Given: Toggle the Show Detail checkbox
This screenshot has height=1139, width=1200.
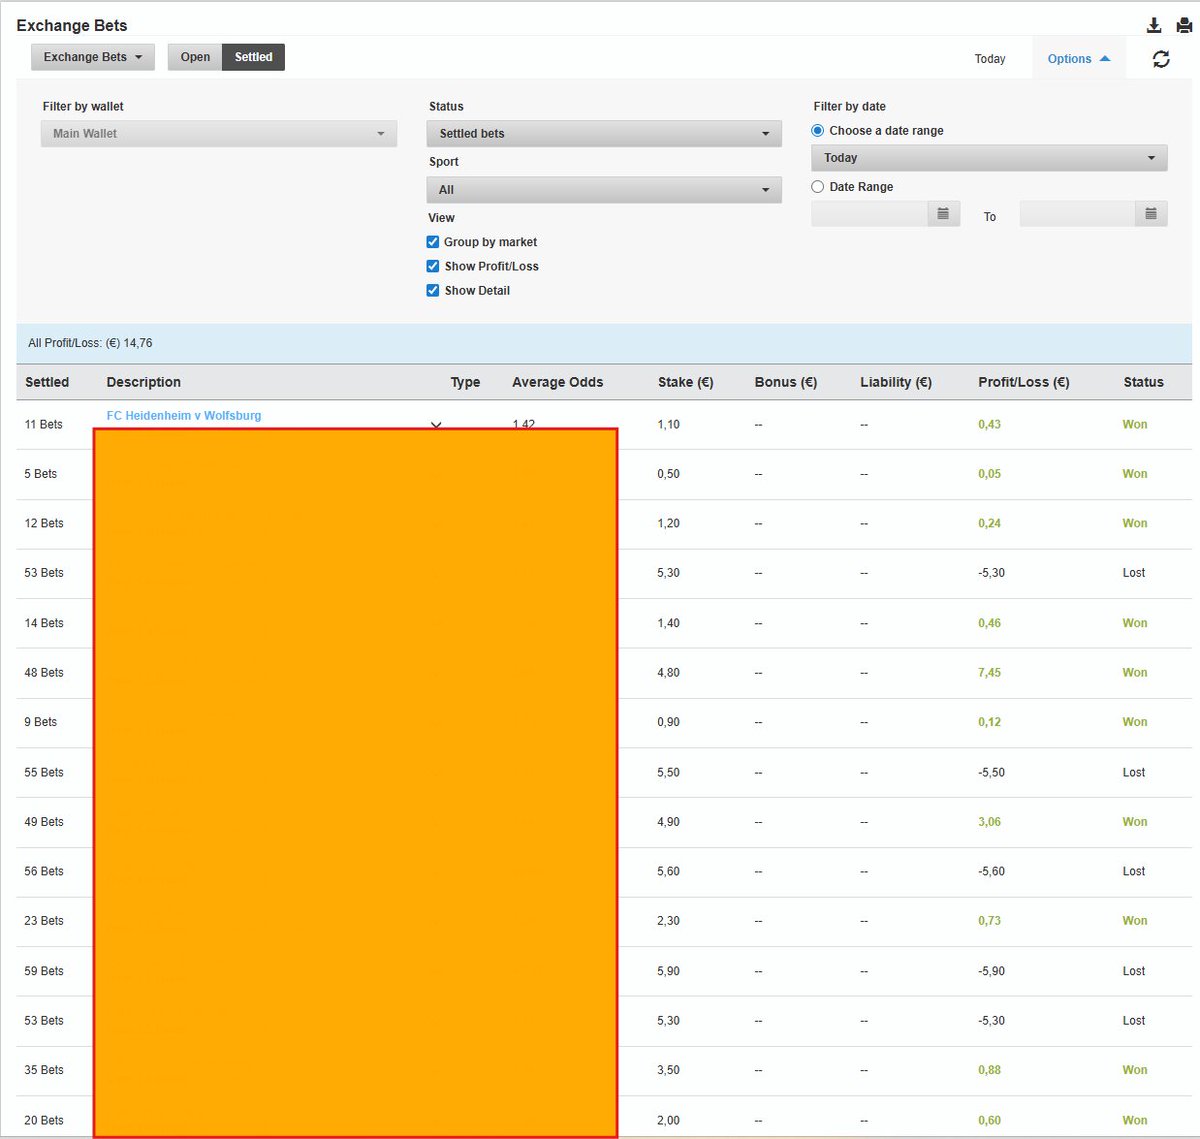Looking at the screenshot, I should [x=433, y=290].
